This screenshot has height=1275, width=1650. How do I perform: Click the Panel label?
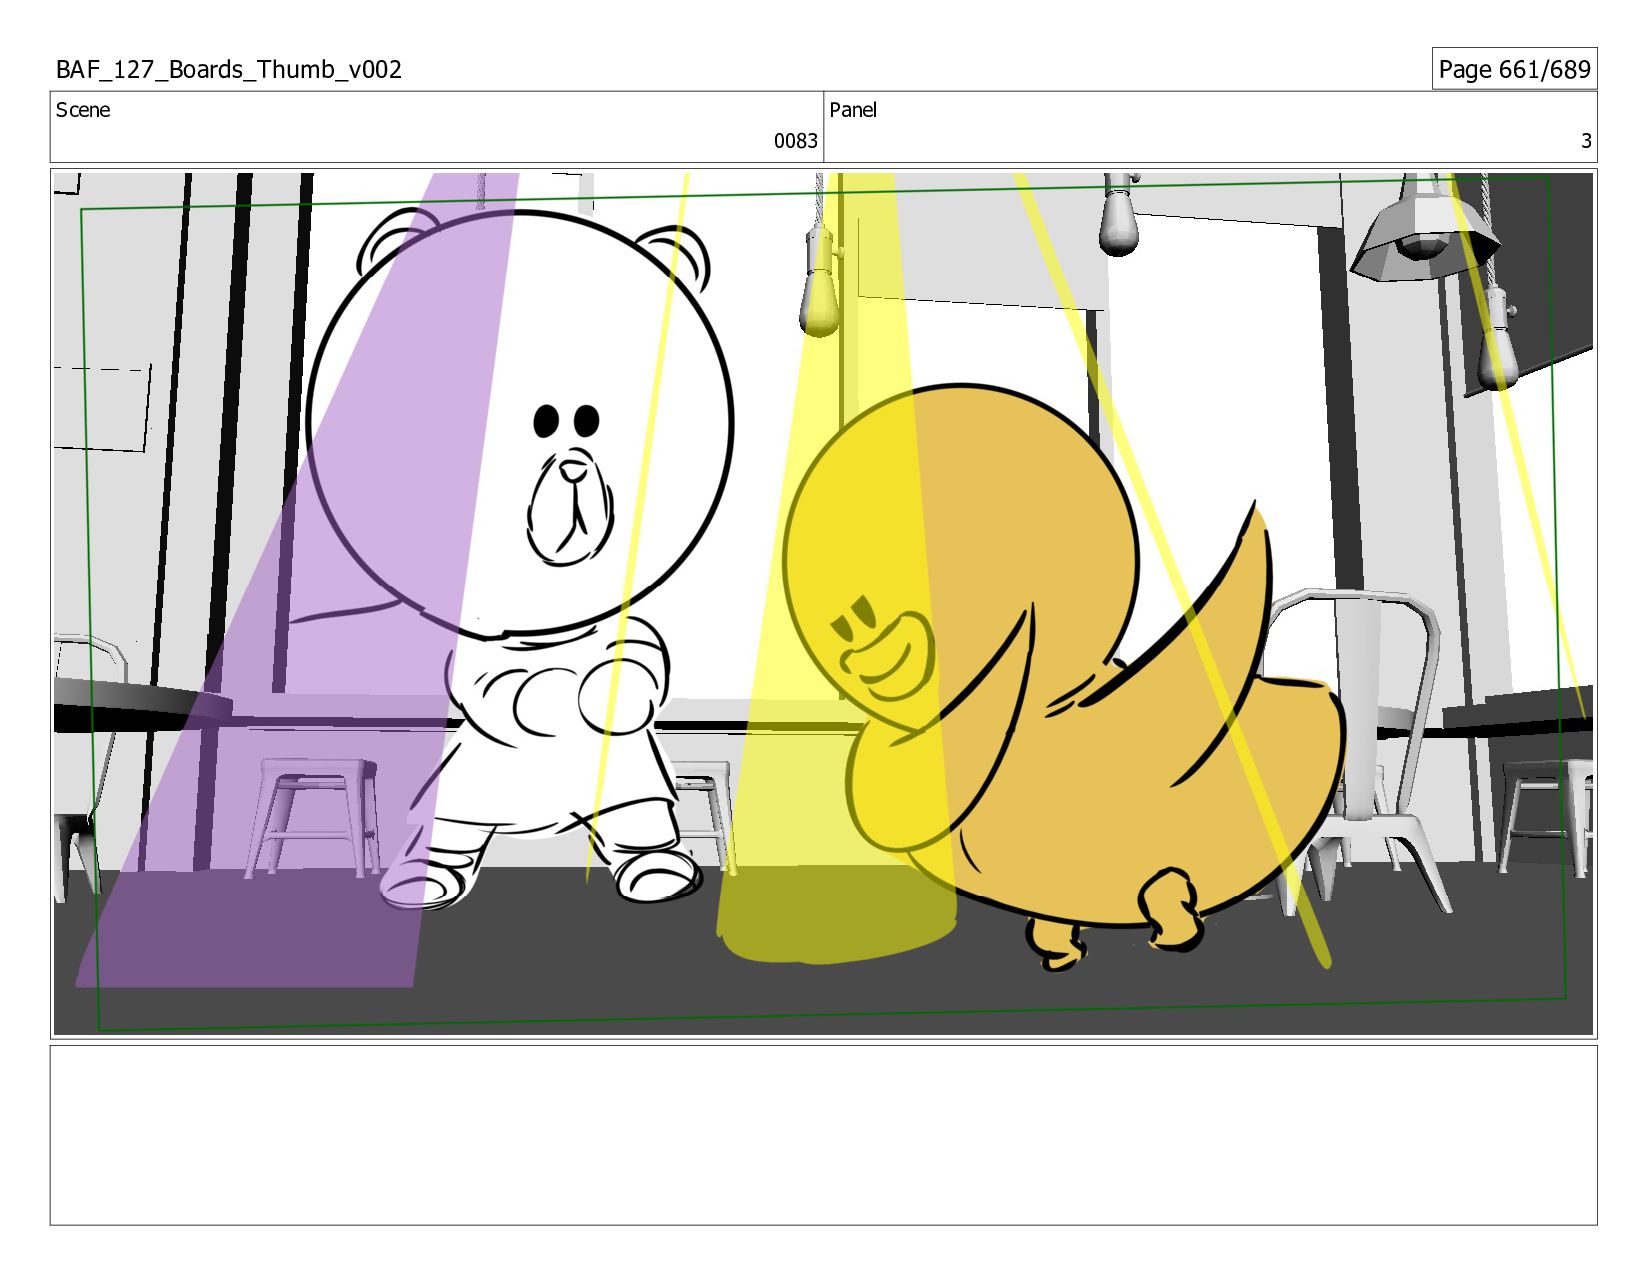(x=853, y=110)
